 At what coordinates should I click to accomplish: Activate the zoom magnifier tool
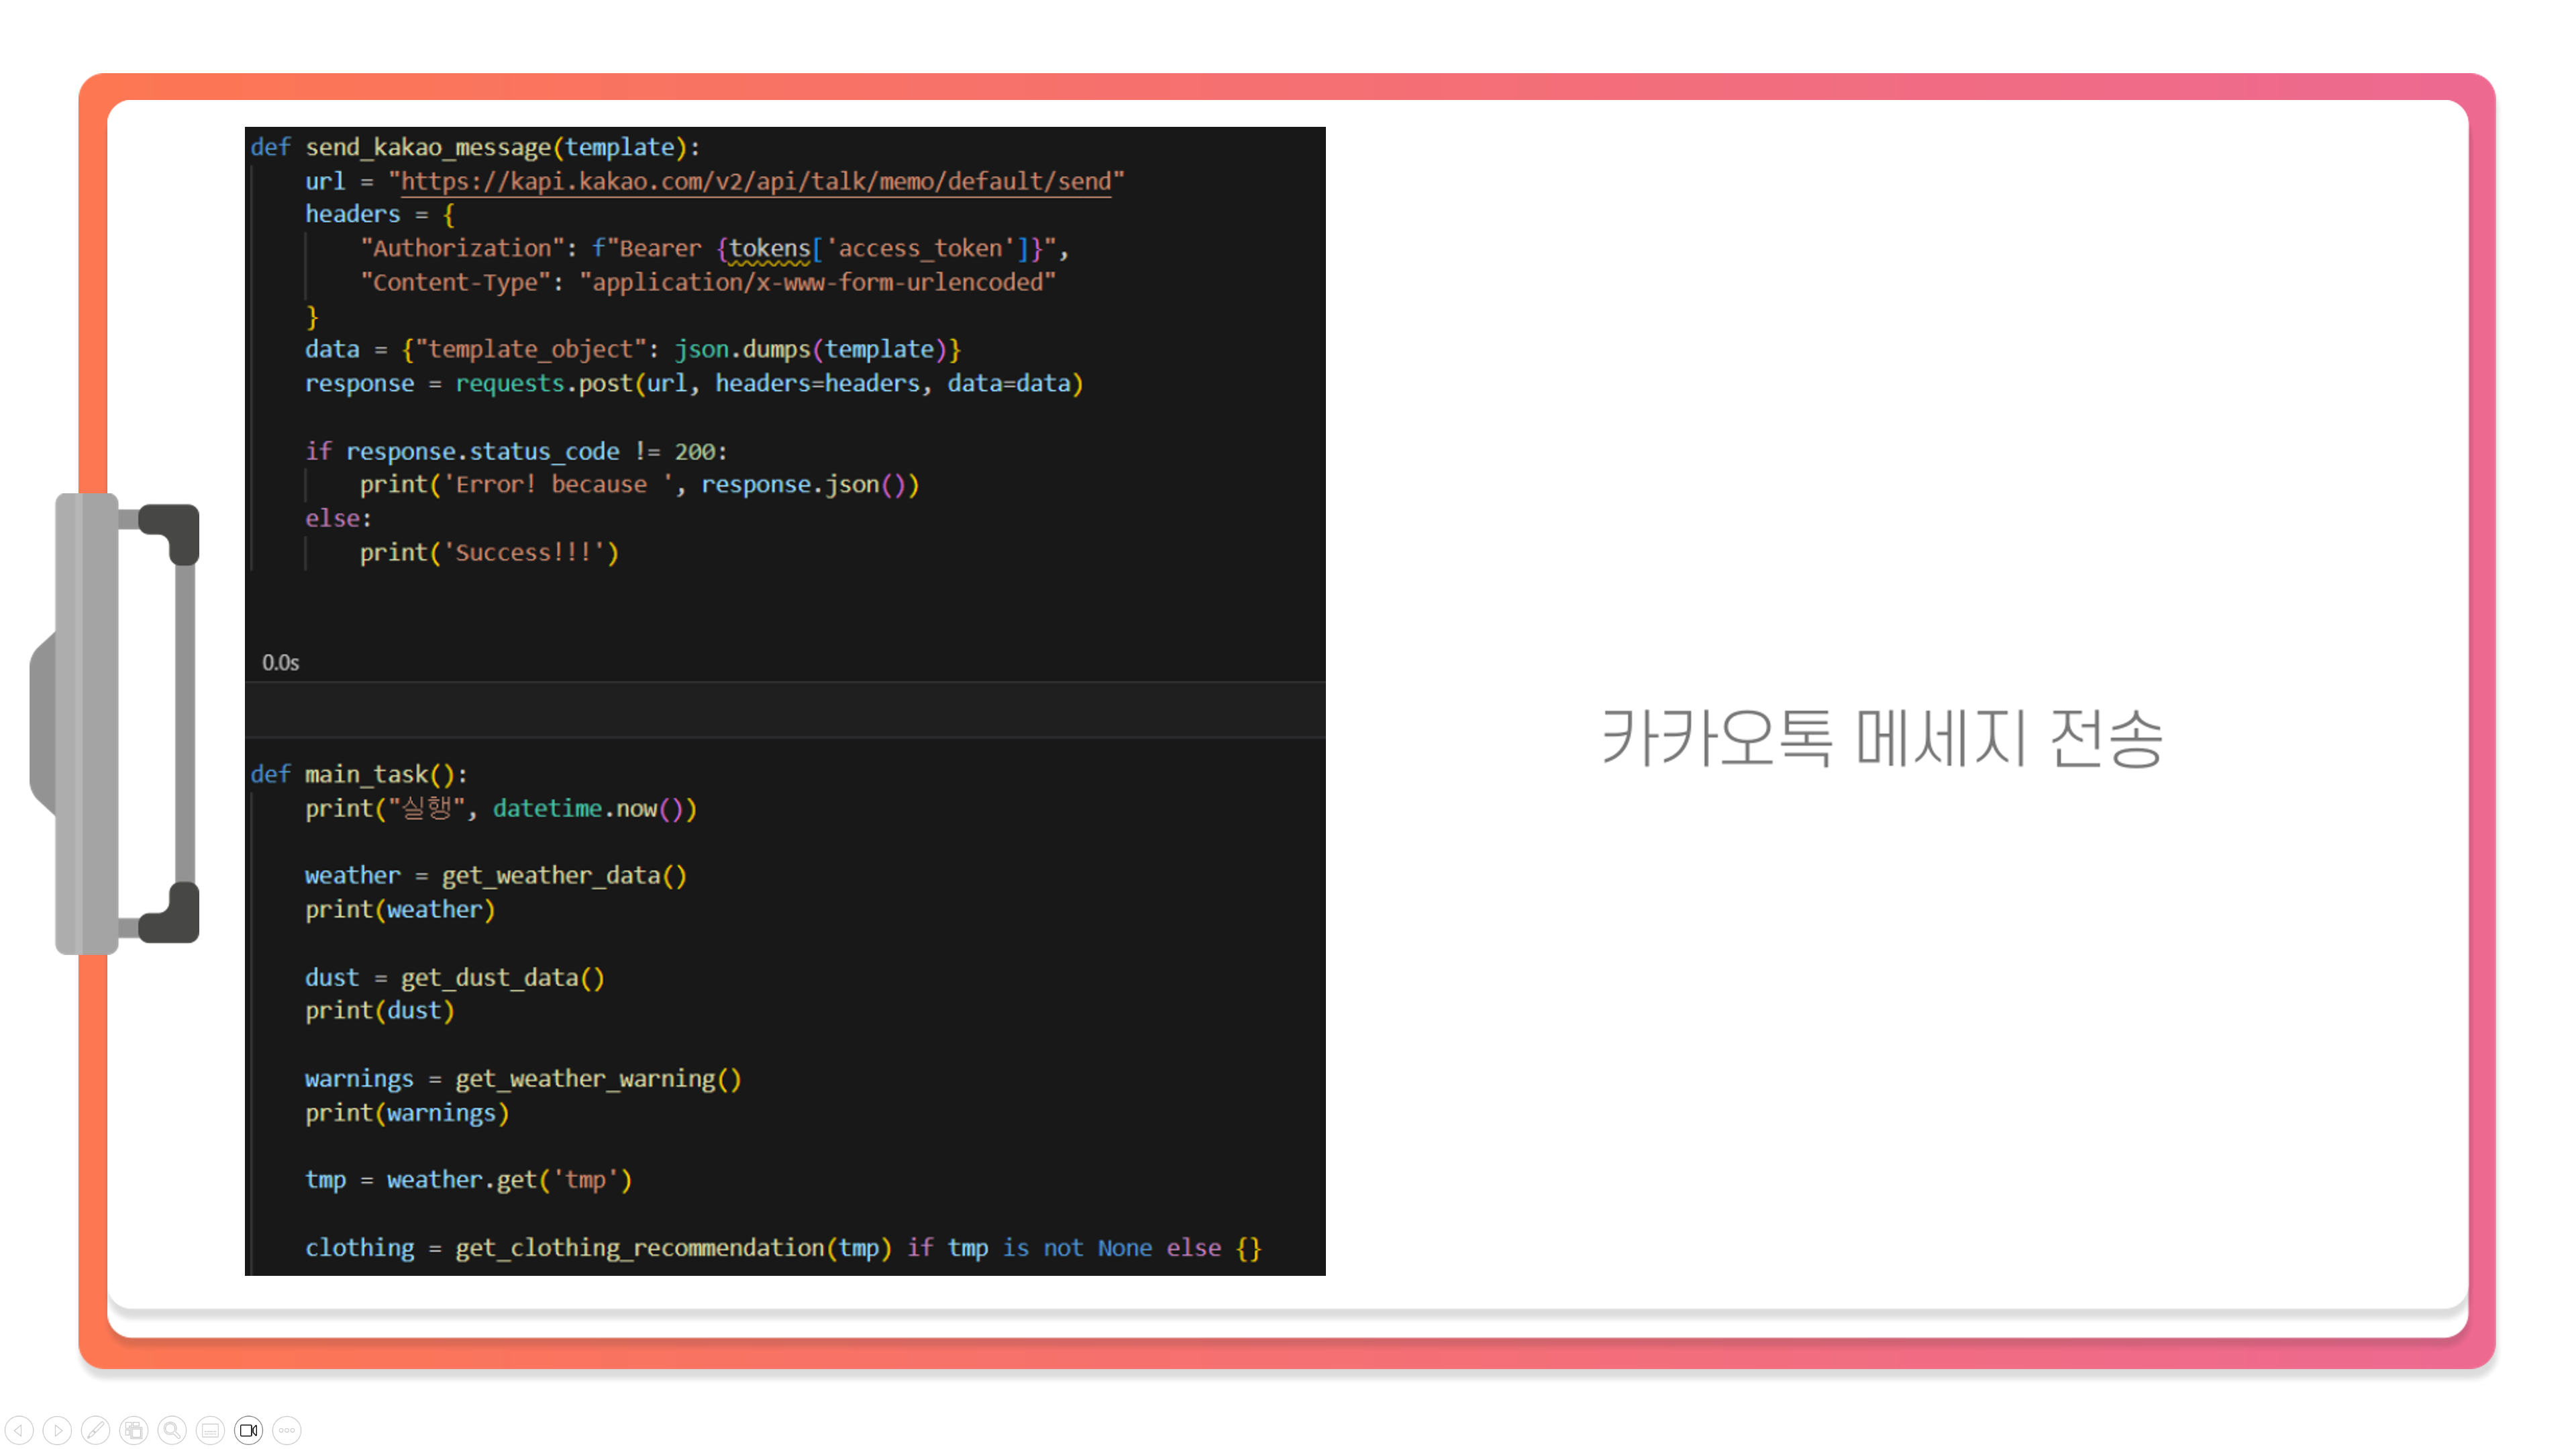pos(172,1430)
